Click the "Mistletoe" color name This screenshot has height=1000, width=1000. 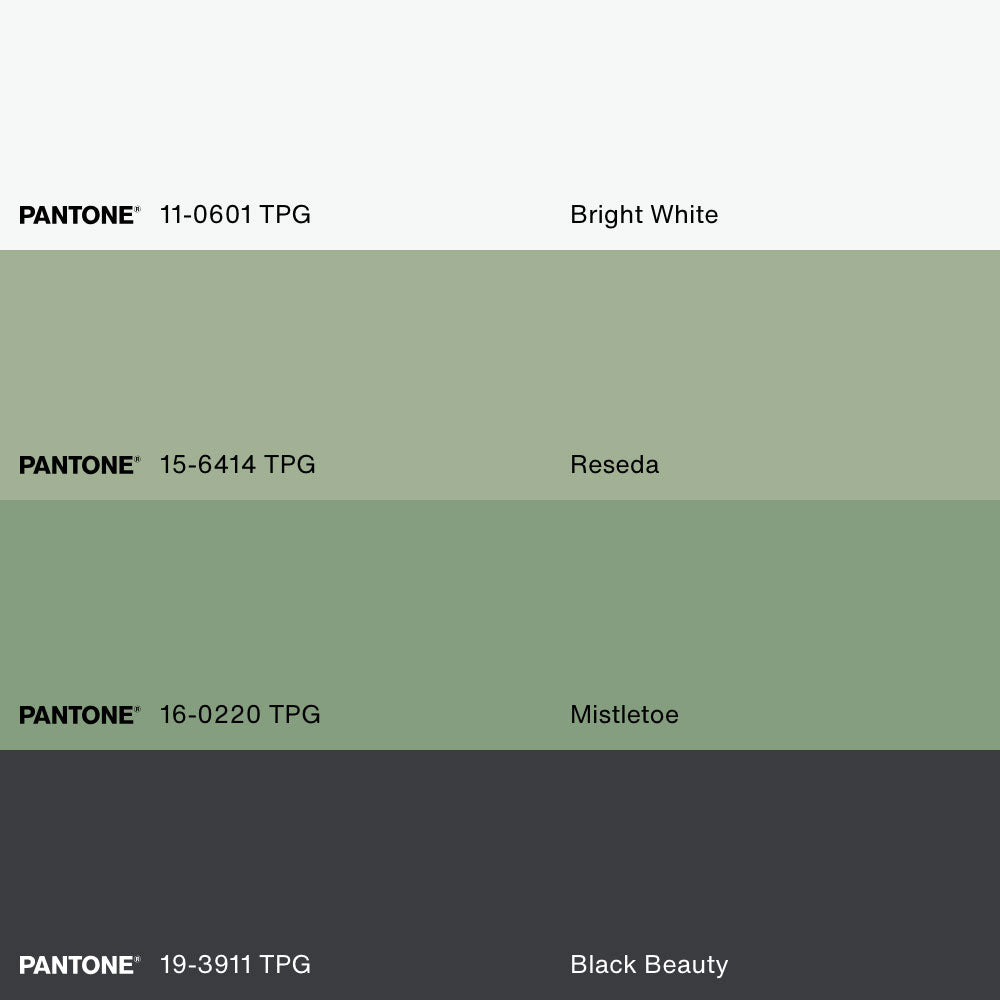(x=624, y=715)
